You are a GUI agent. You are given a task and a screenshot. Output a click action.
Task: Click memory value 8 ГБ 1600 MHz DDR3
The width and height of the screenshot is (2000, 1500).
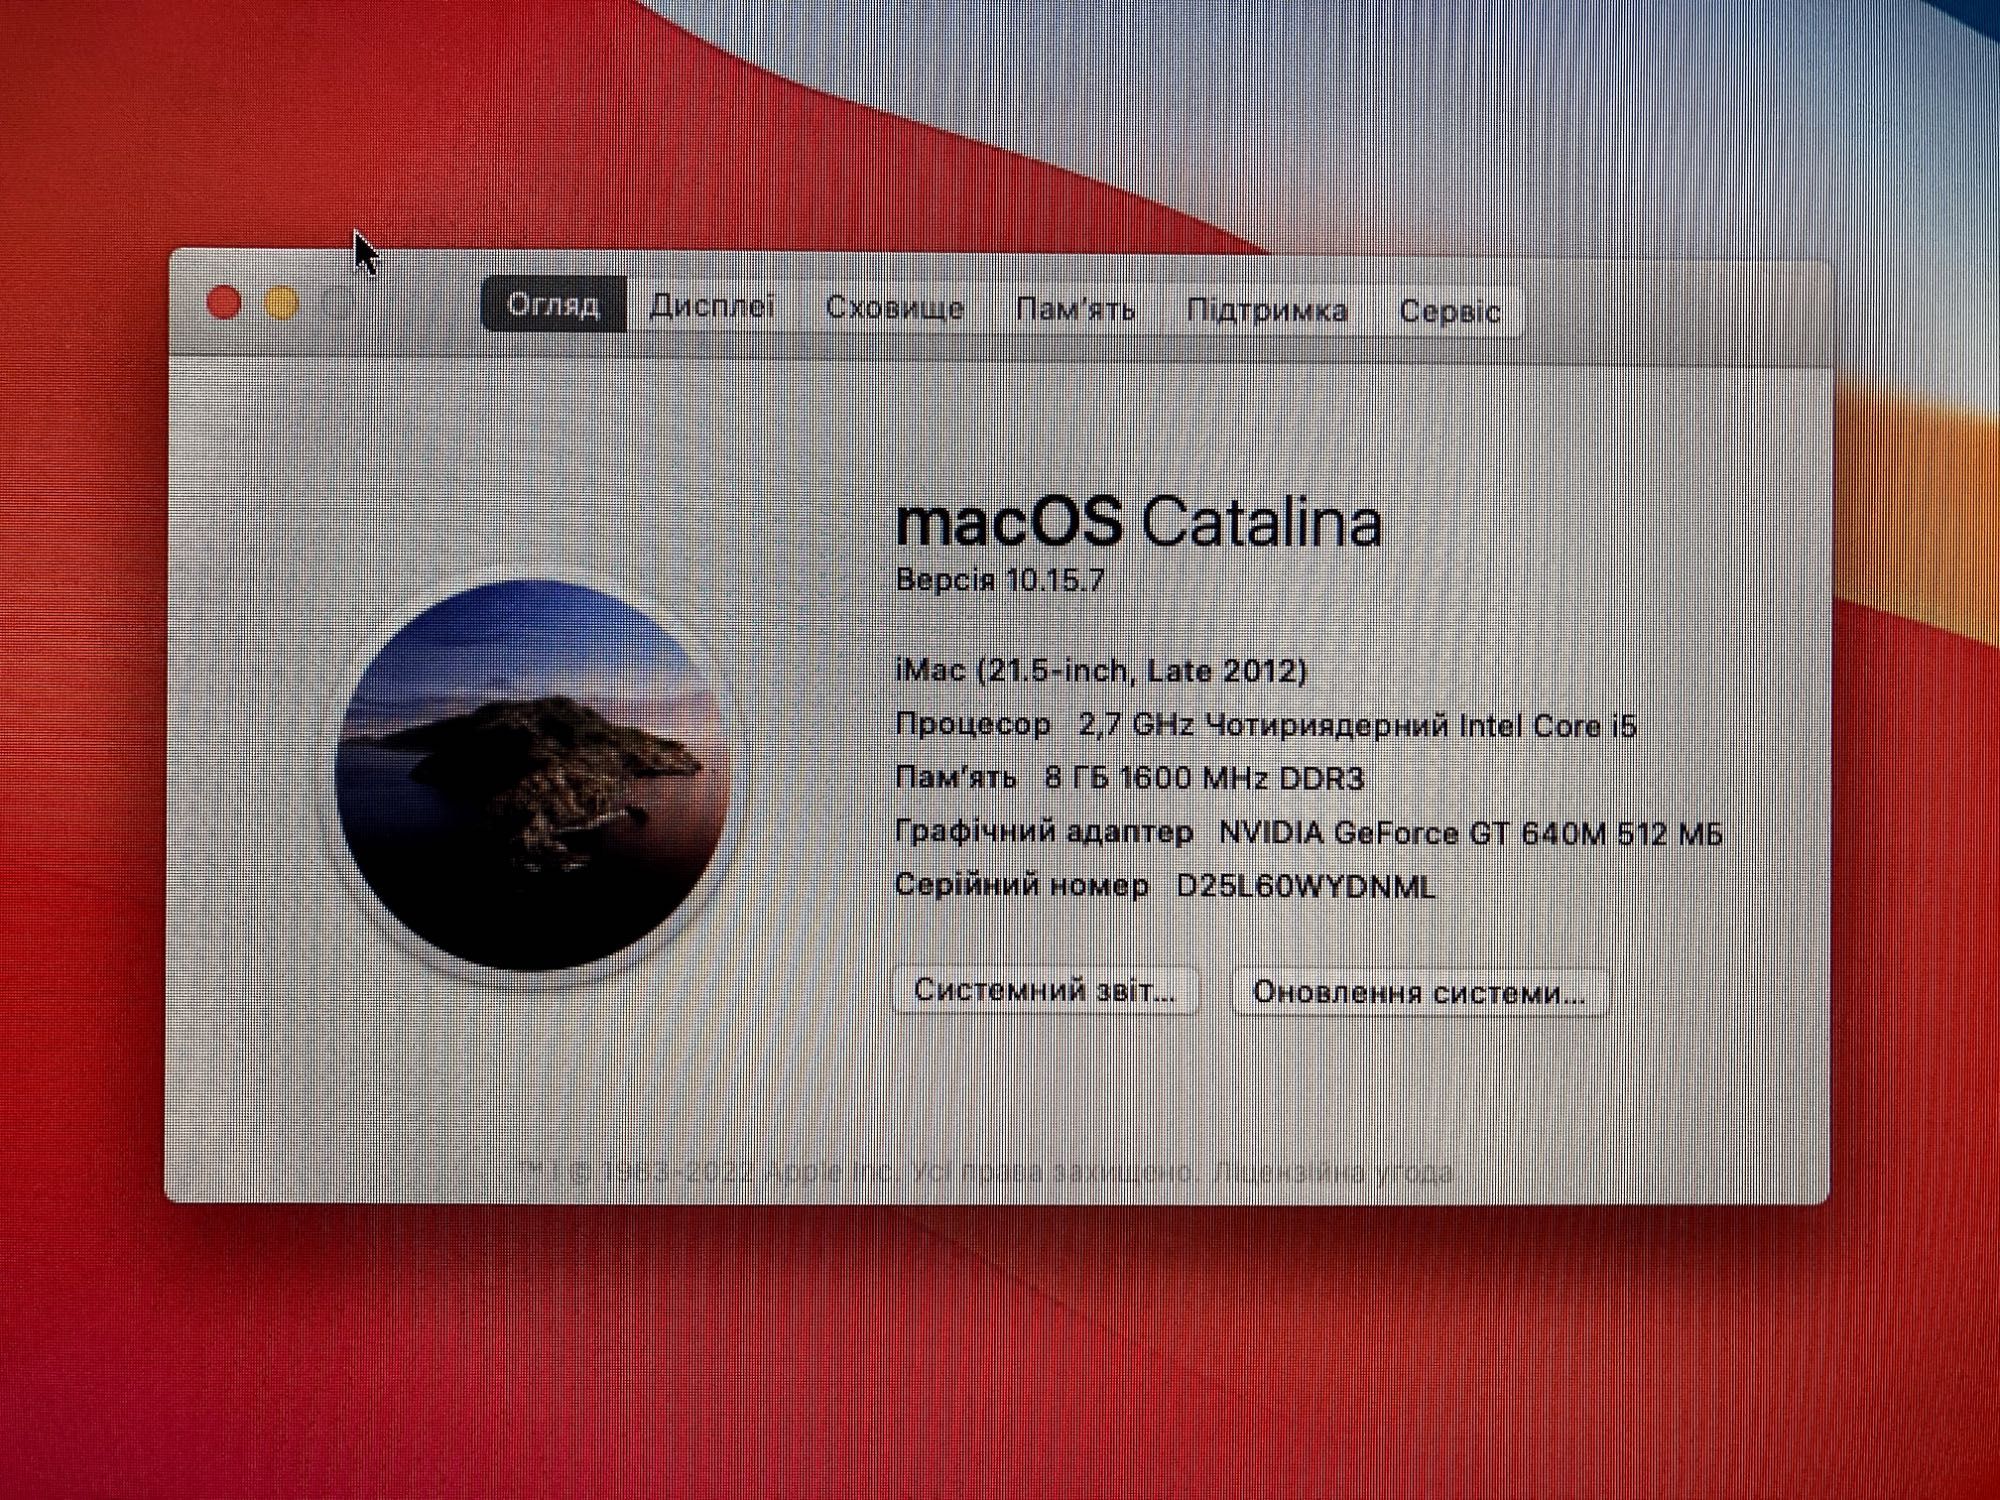(1204, 778)
